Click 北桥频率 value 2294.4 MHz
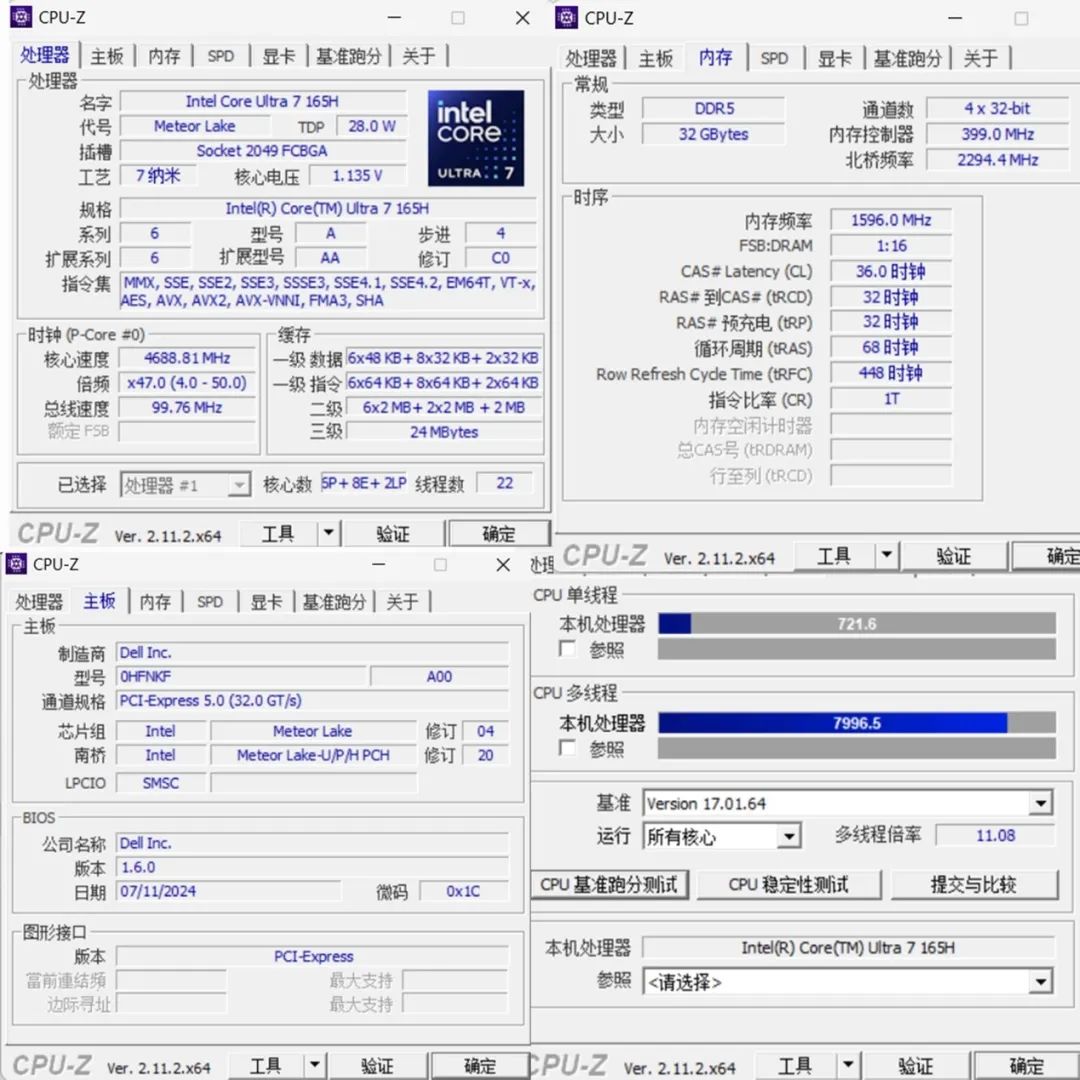1080x1080 pixels. (x=997, y=160)
